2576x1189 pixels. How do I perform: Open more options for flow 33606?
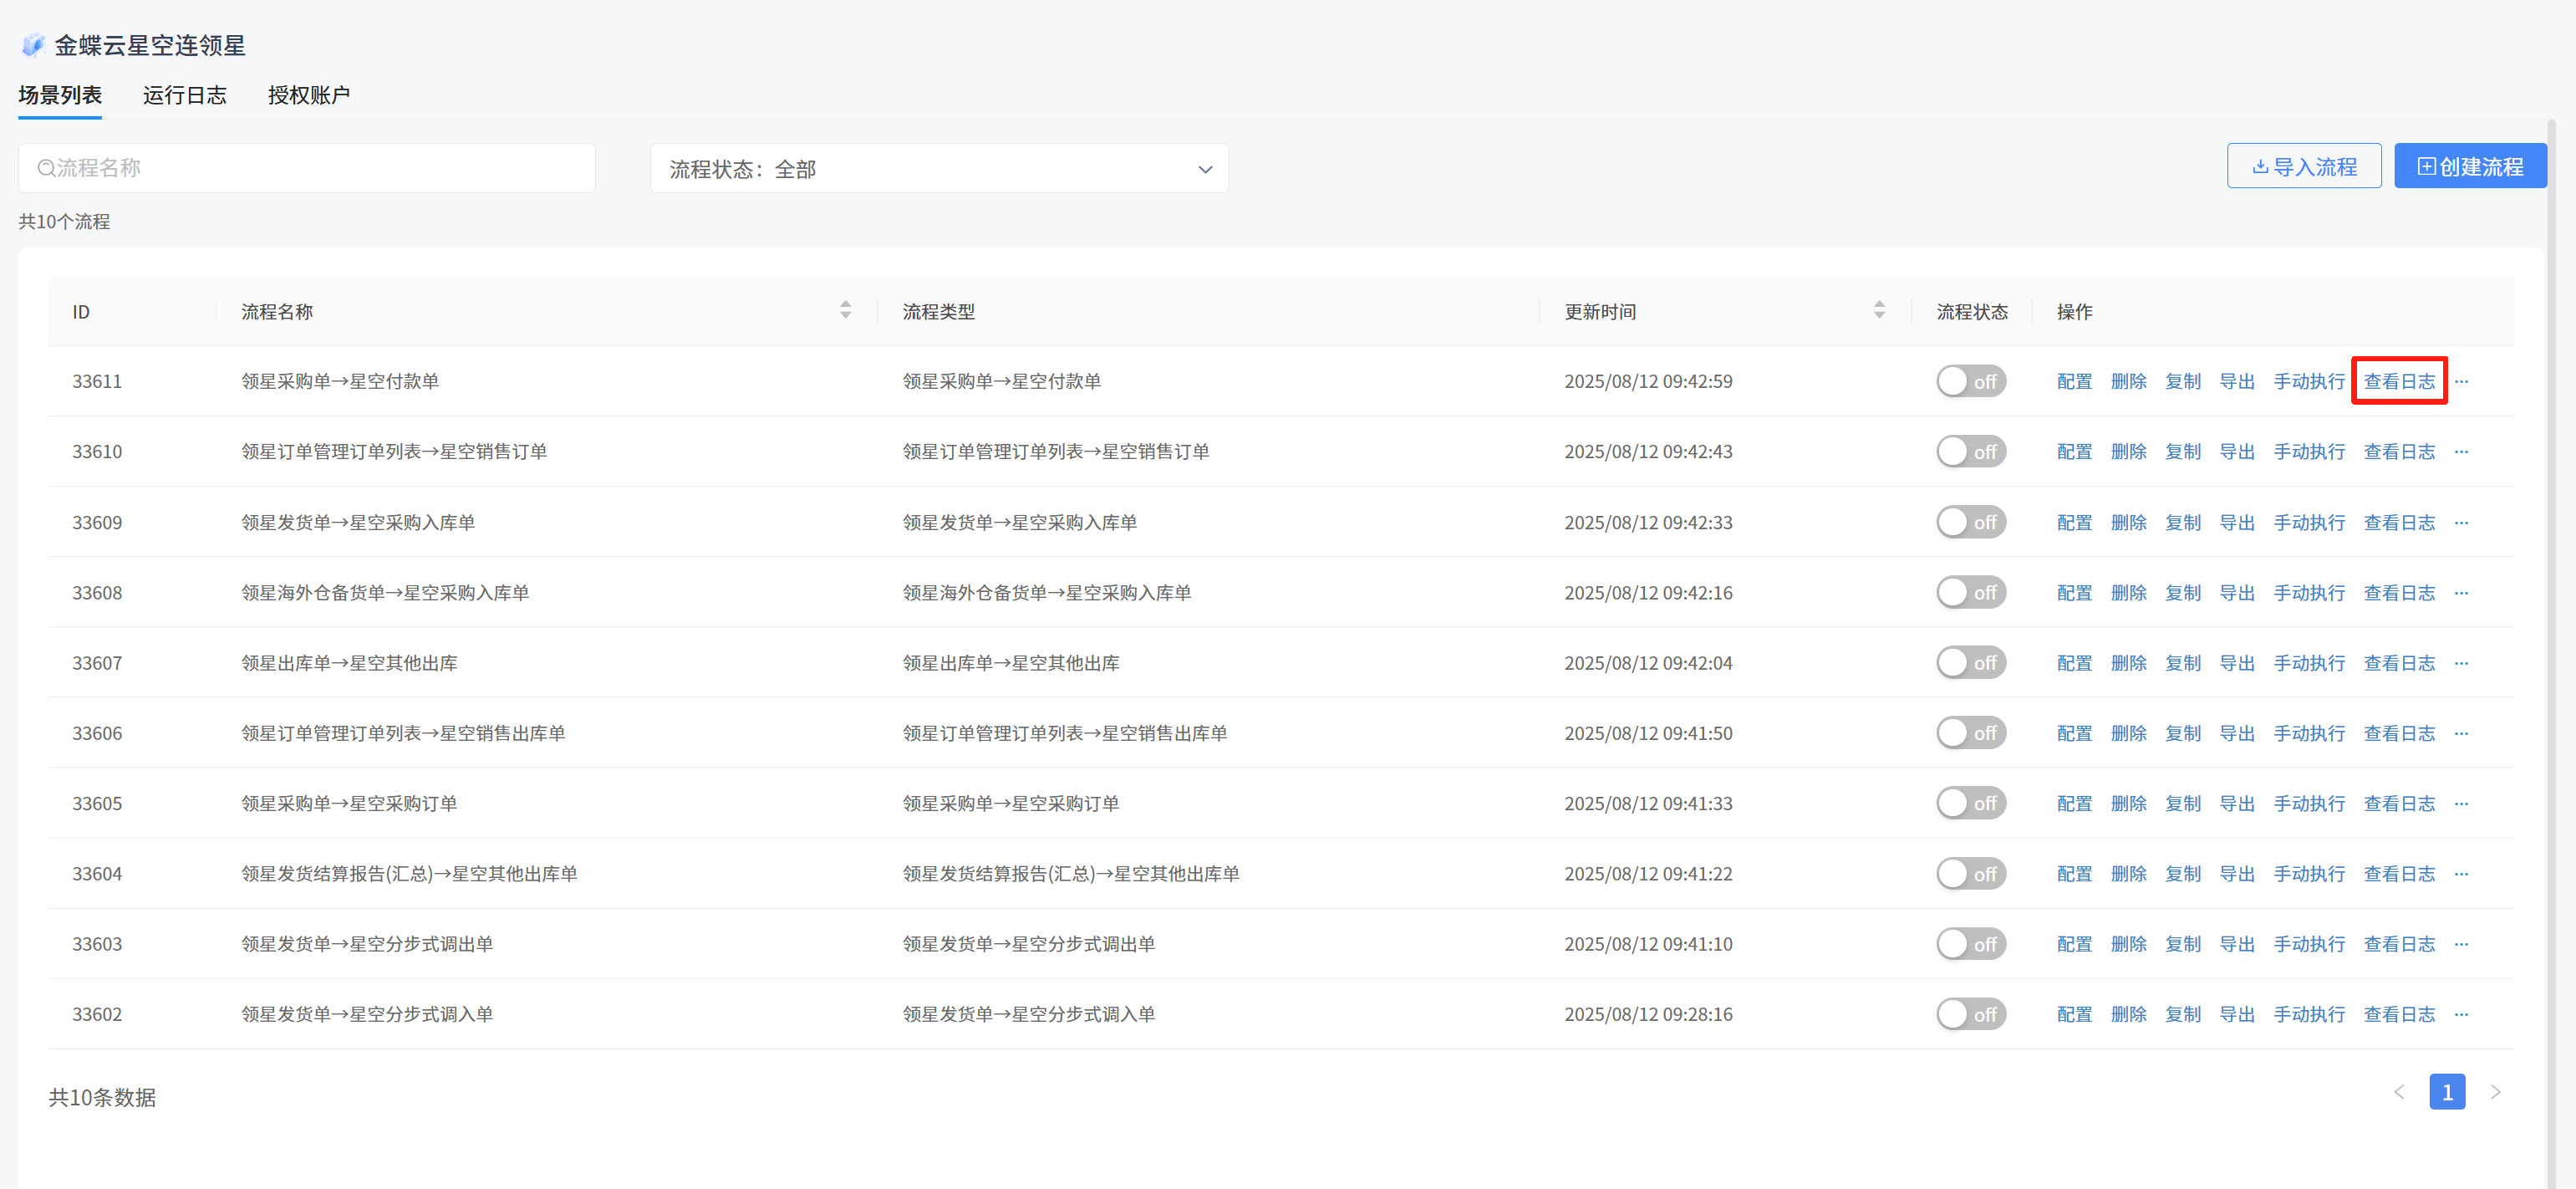coord(2461,733)
